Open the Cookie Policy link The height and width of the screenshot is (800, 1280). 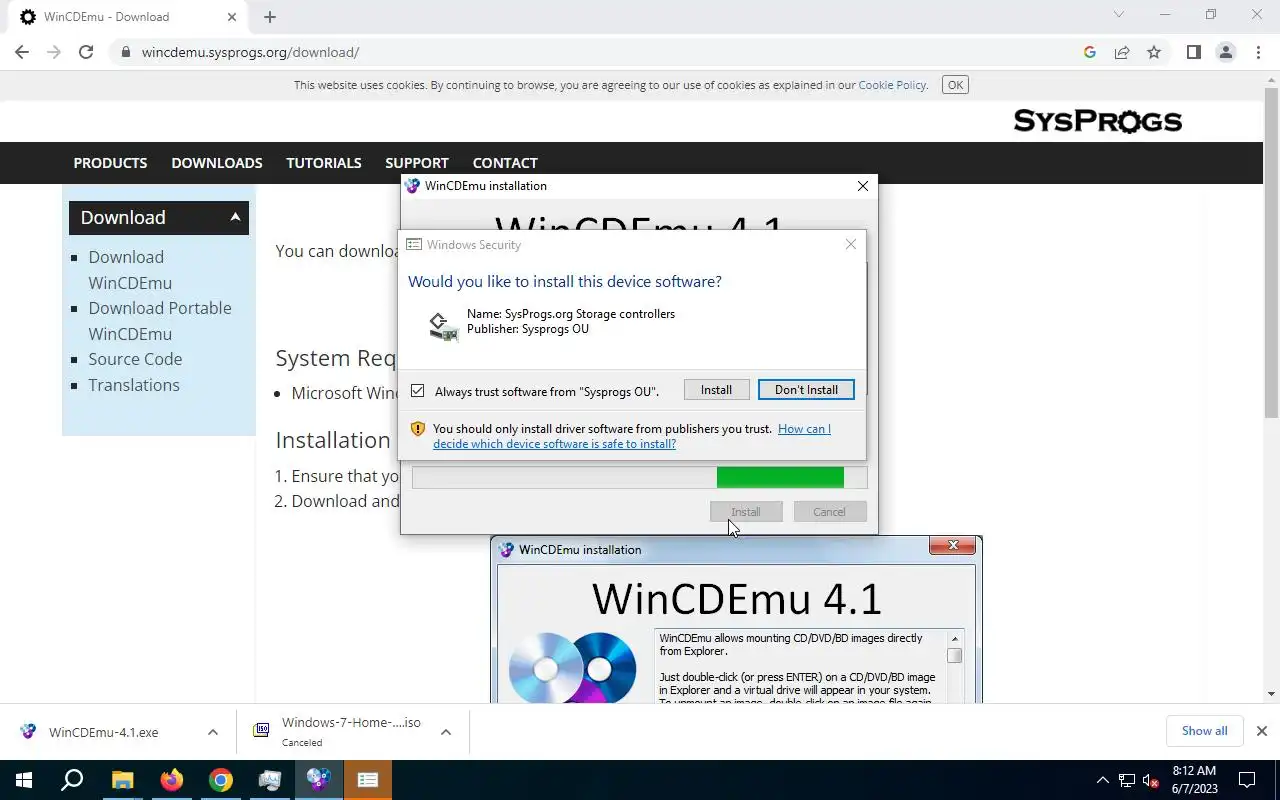click(892, 85)
